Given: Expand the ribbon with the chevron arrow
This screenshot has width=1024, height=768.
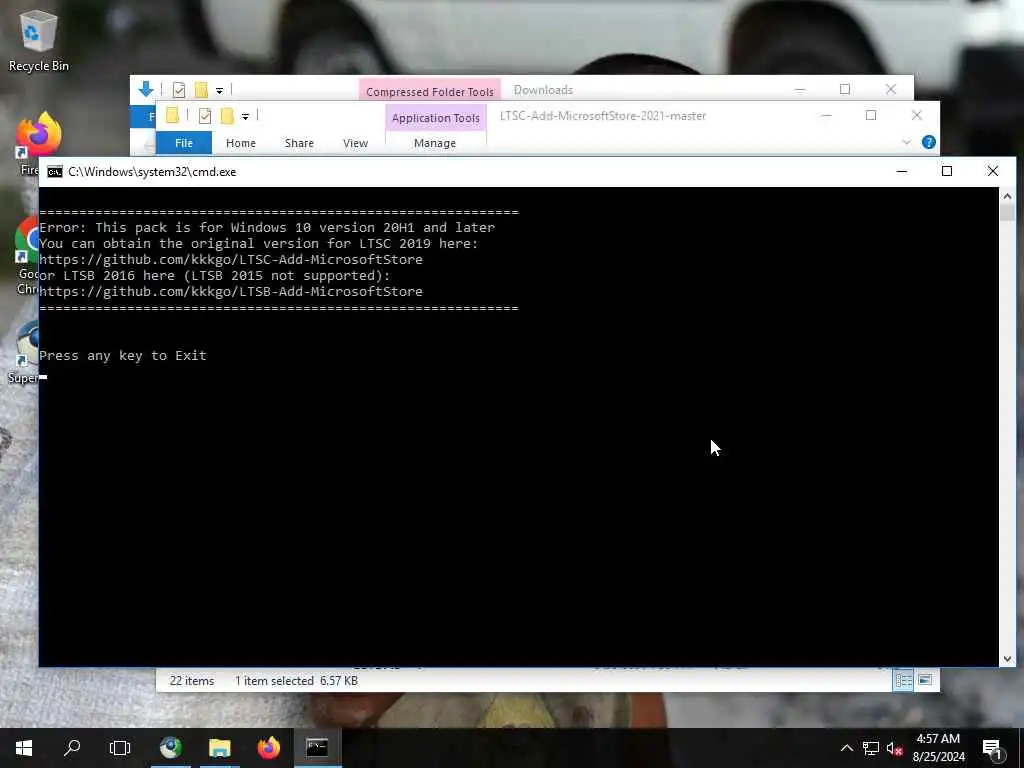Looking at the screenshot, I should click(906, 142).
